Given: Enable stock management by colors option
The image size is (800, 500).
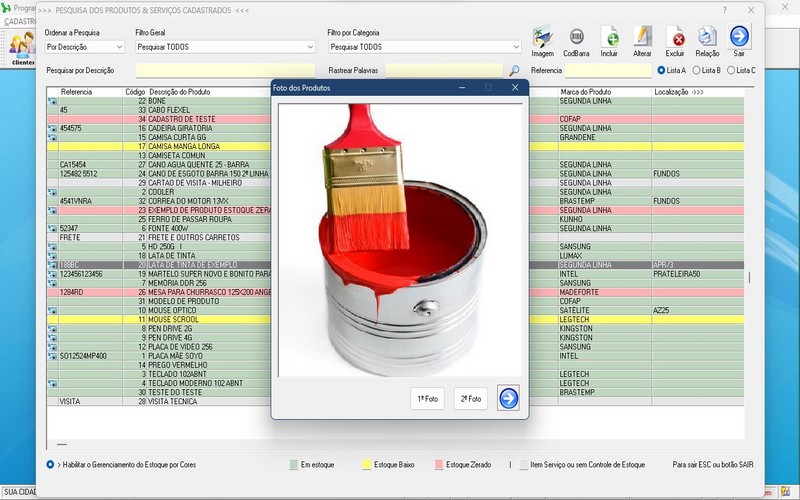Looking at the screenshot, I should coord(51,464).
